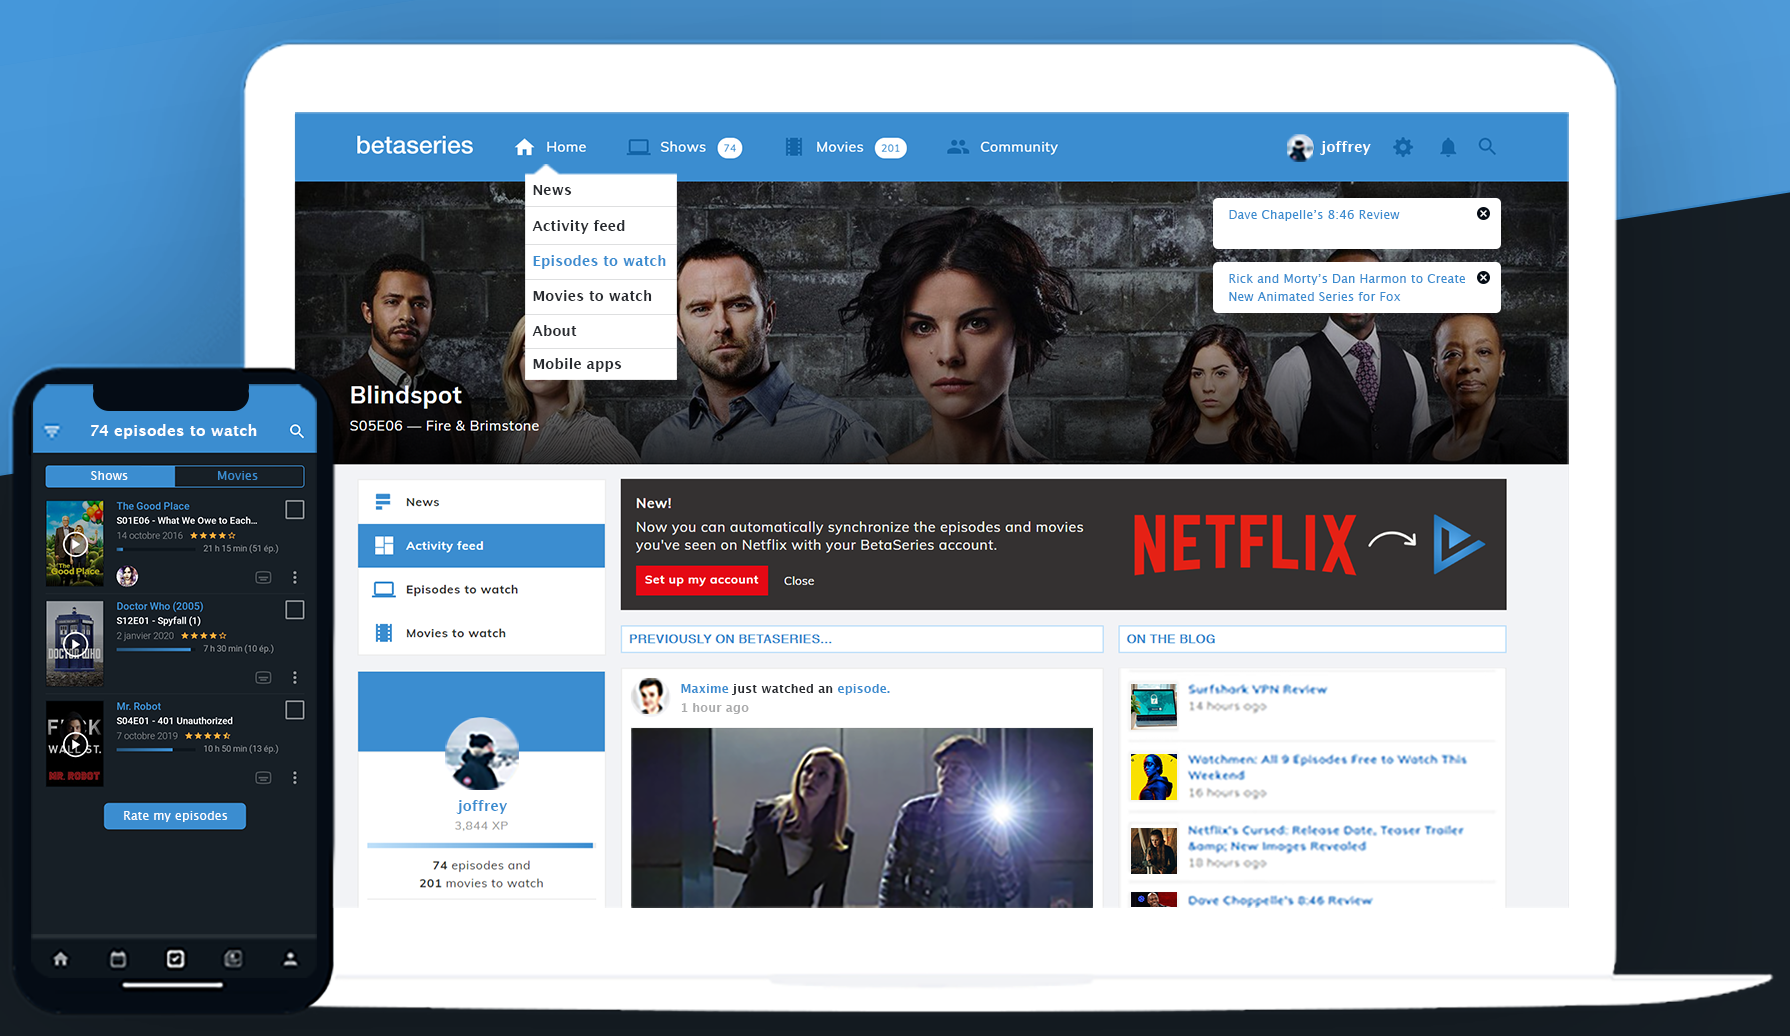This screenshot has height=1036, width=1790.
Task: Click the News icon in sidebar
Action: (383, 502)
